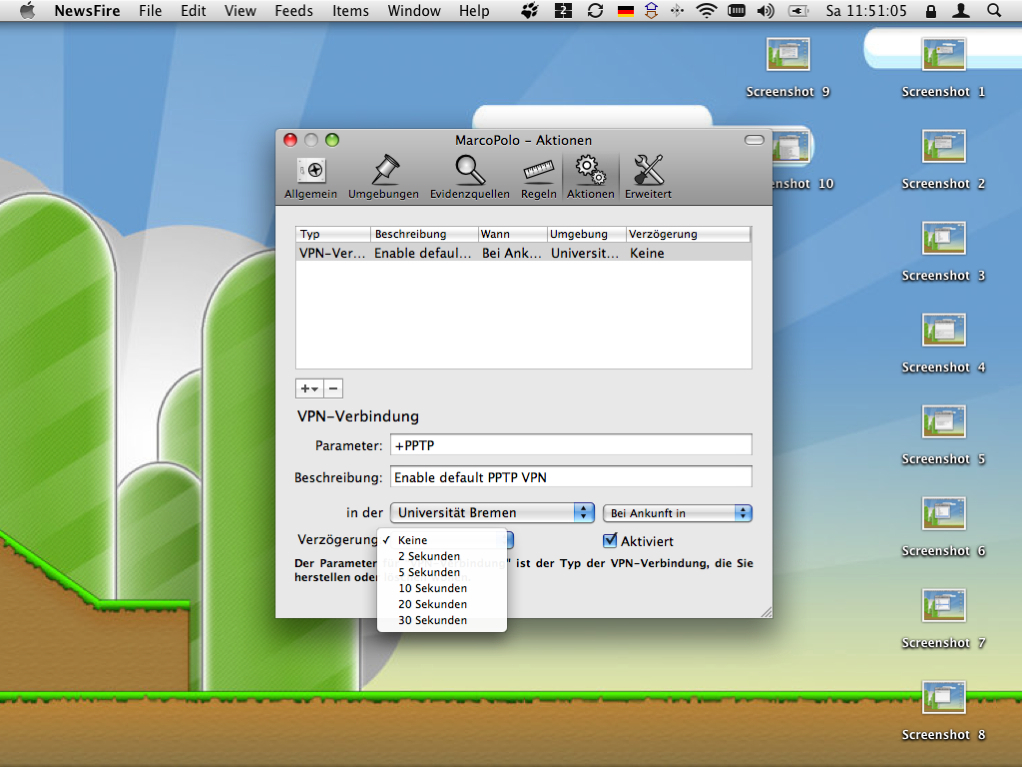1022x767 pixels.
Task: Remove selected action with minus button
Action: pos(333,388)
